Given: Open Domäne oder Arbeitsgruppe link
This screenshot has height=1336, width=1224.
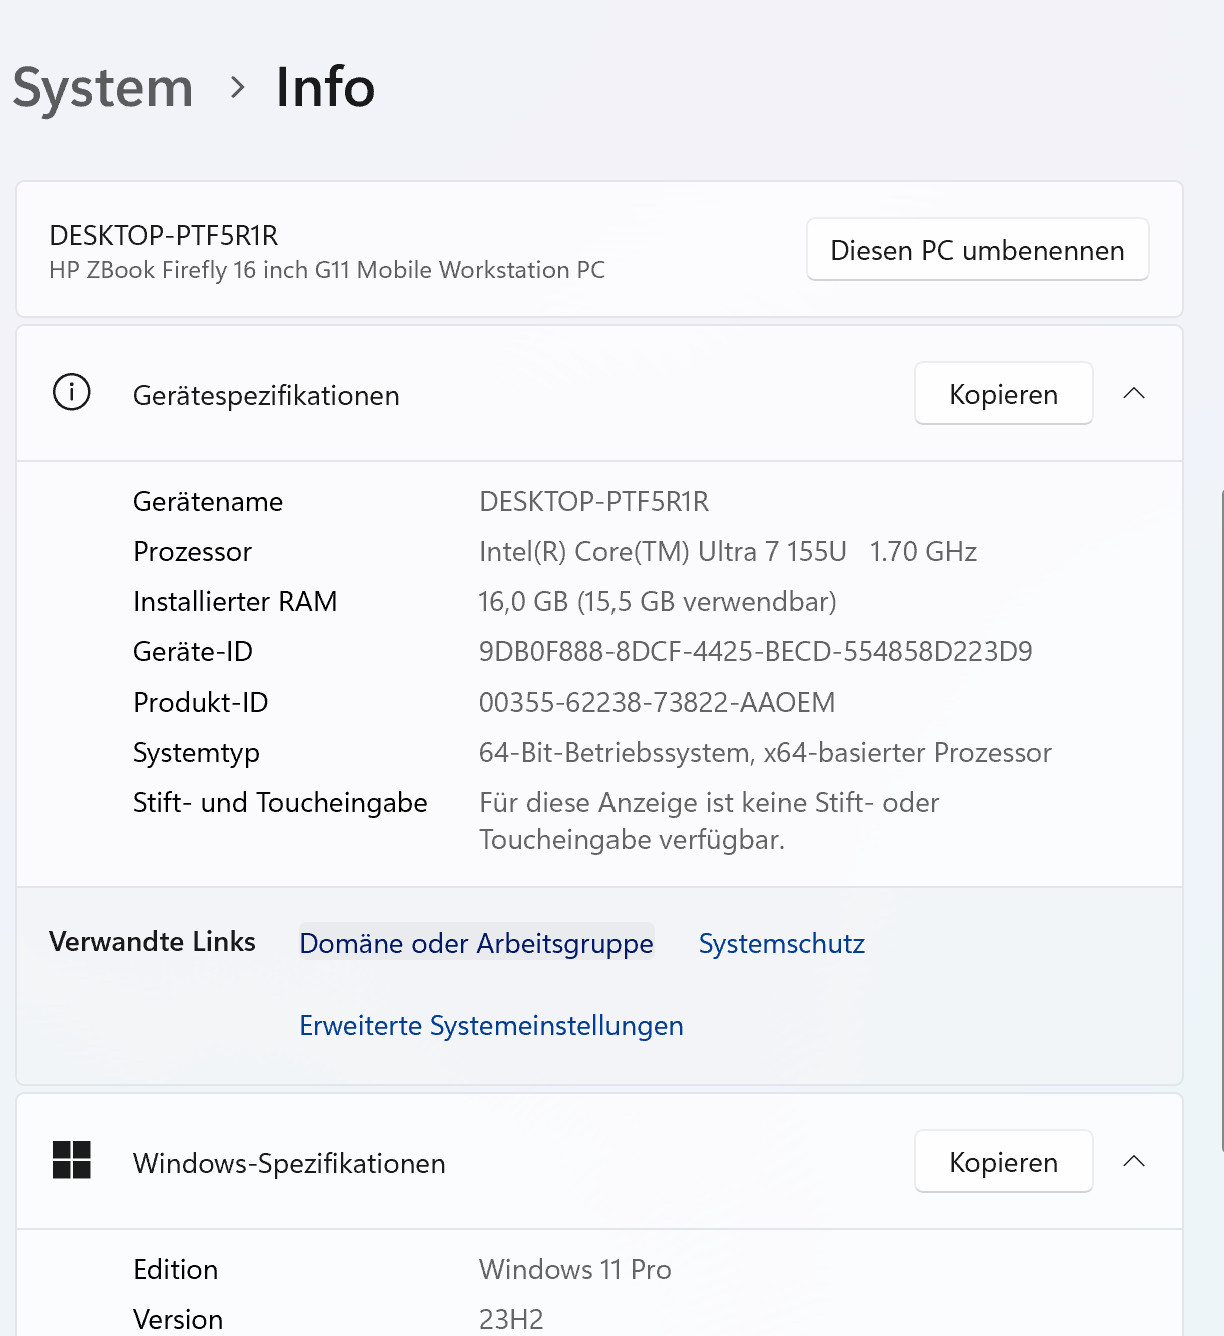Looking at the screenshot, I should [476, 943].
